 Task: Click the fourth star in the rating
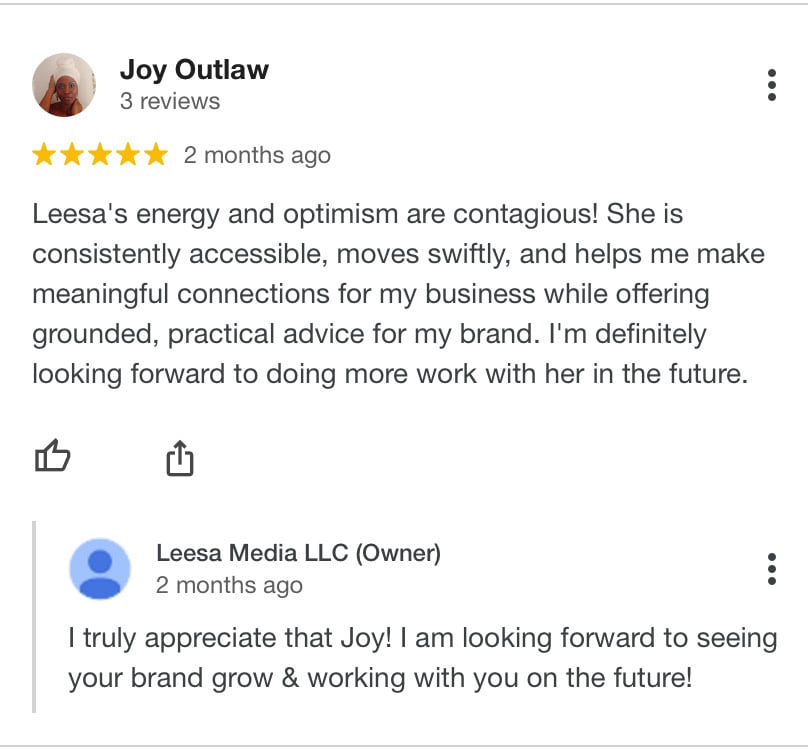click(128, 155)
